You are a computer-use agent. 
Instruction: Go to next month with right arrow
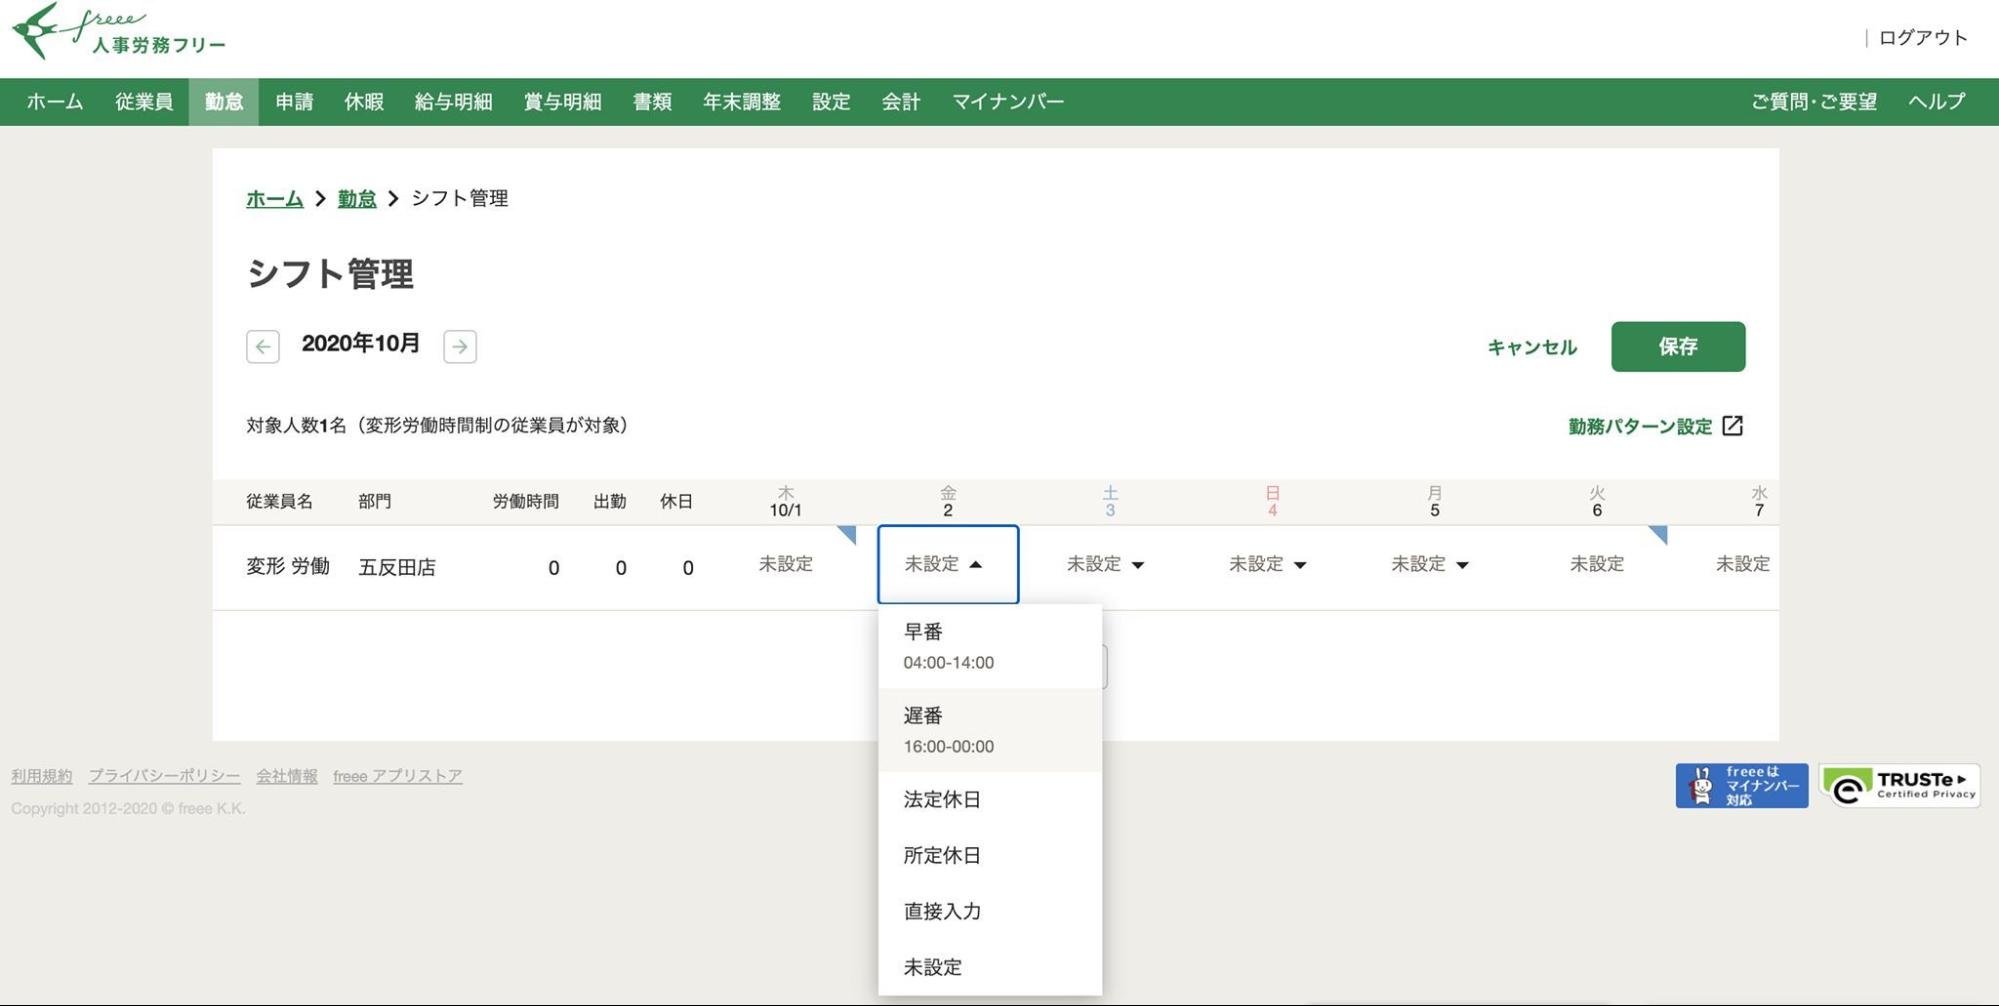coord(459,346)
